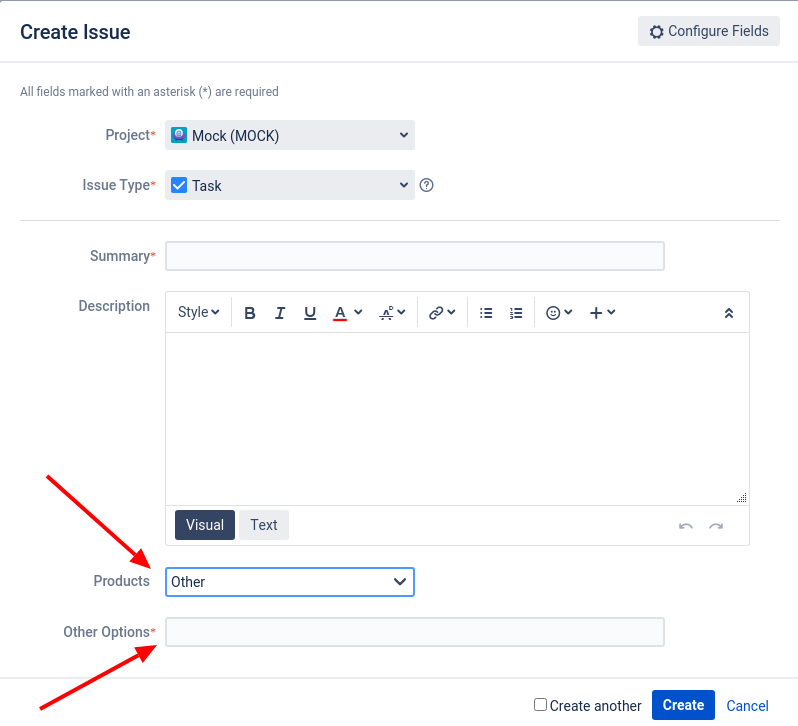Switch to the Text editor tab
This screenshot has width=798, height=726.
coord(264,525)
